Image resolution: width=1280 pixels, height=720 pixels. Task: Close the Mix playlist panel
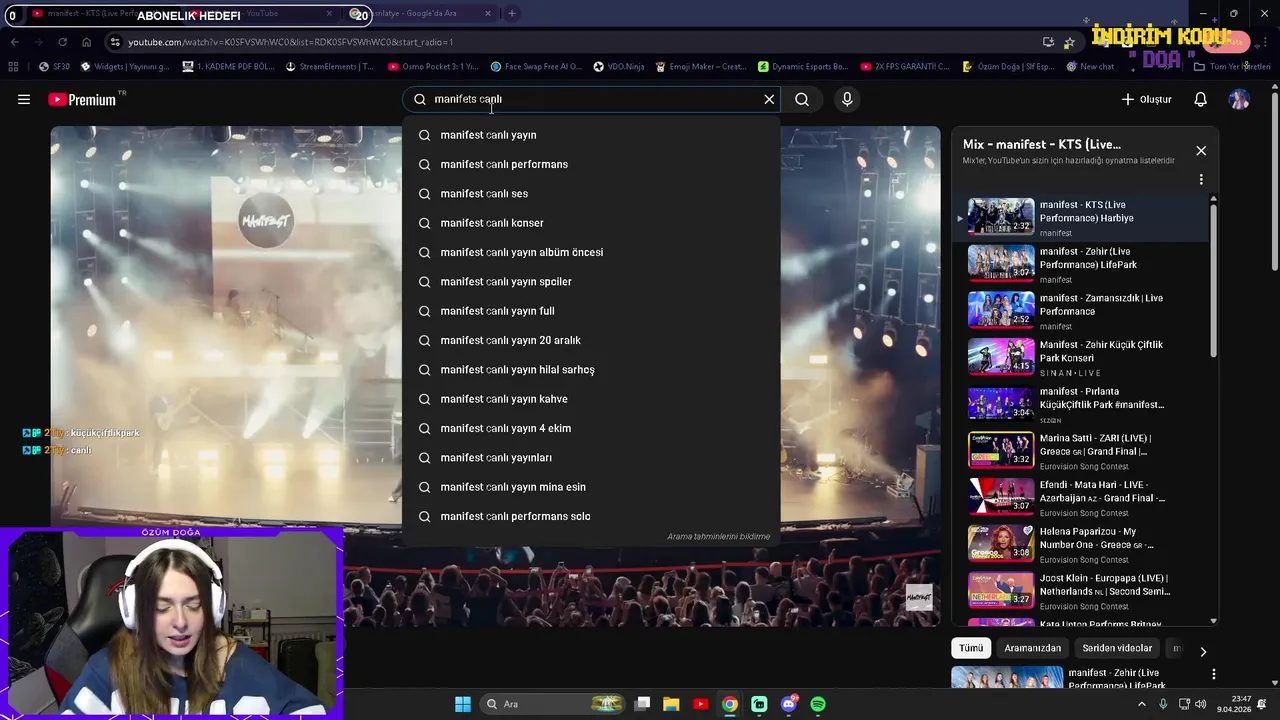(x=1201, y=151)
